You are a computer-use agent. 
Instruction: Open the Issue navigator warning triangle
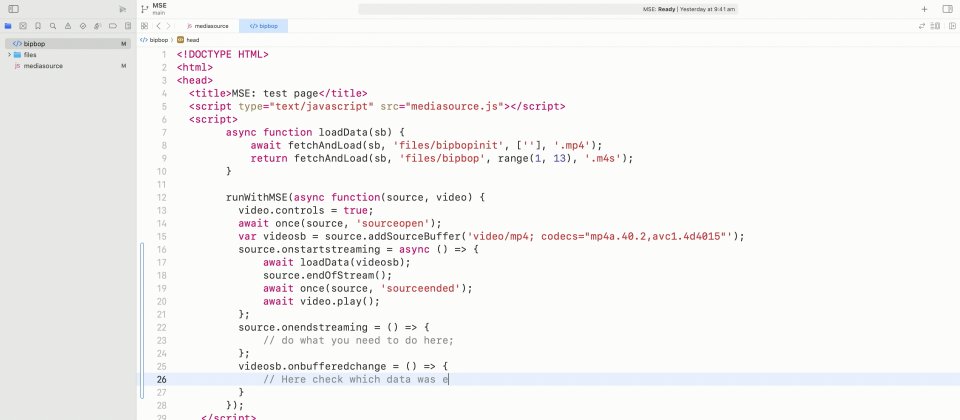coord(68,26)
